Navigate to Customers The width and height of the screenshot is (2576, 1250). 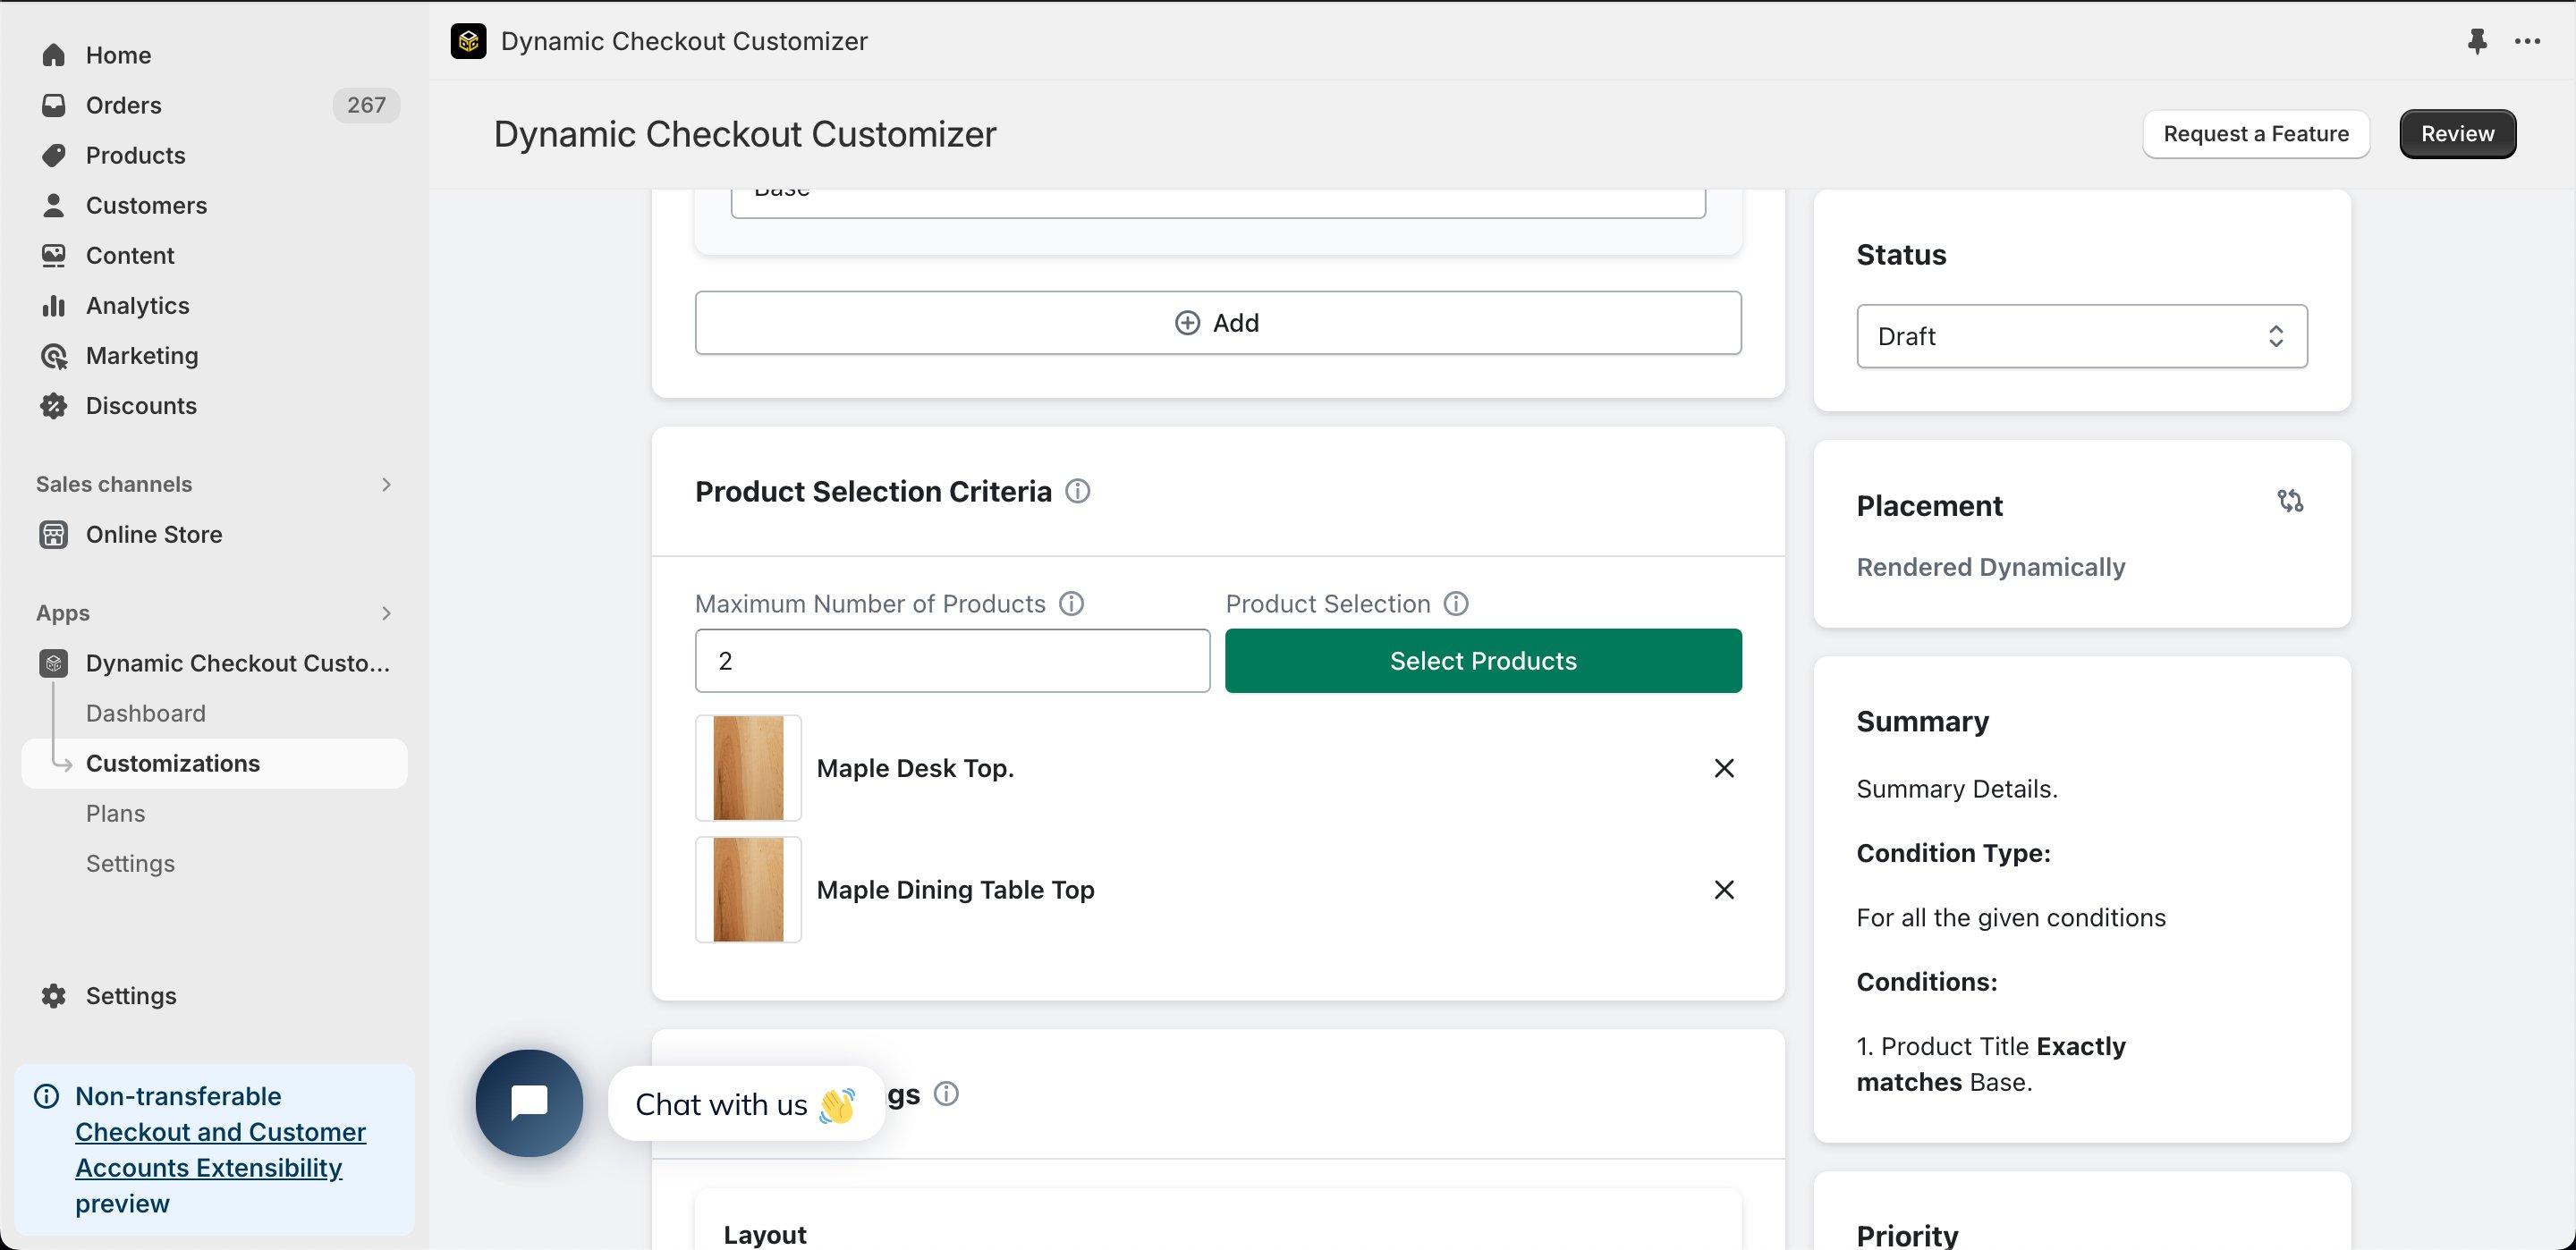coord(147,205)
